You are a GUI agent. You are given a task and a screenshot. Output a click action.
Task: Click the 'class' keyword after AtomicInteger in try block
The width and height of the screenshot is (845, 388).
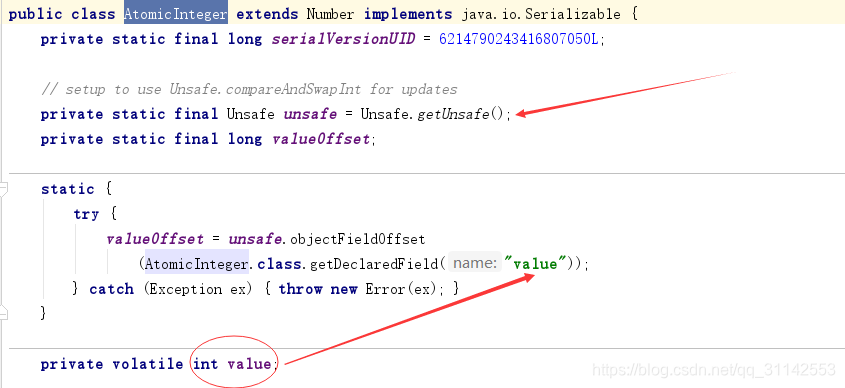tap(279, 264)
